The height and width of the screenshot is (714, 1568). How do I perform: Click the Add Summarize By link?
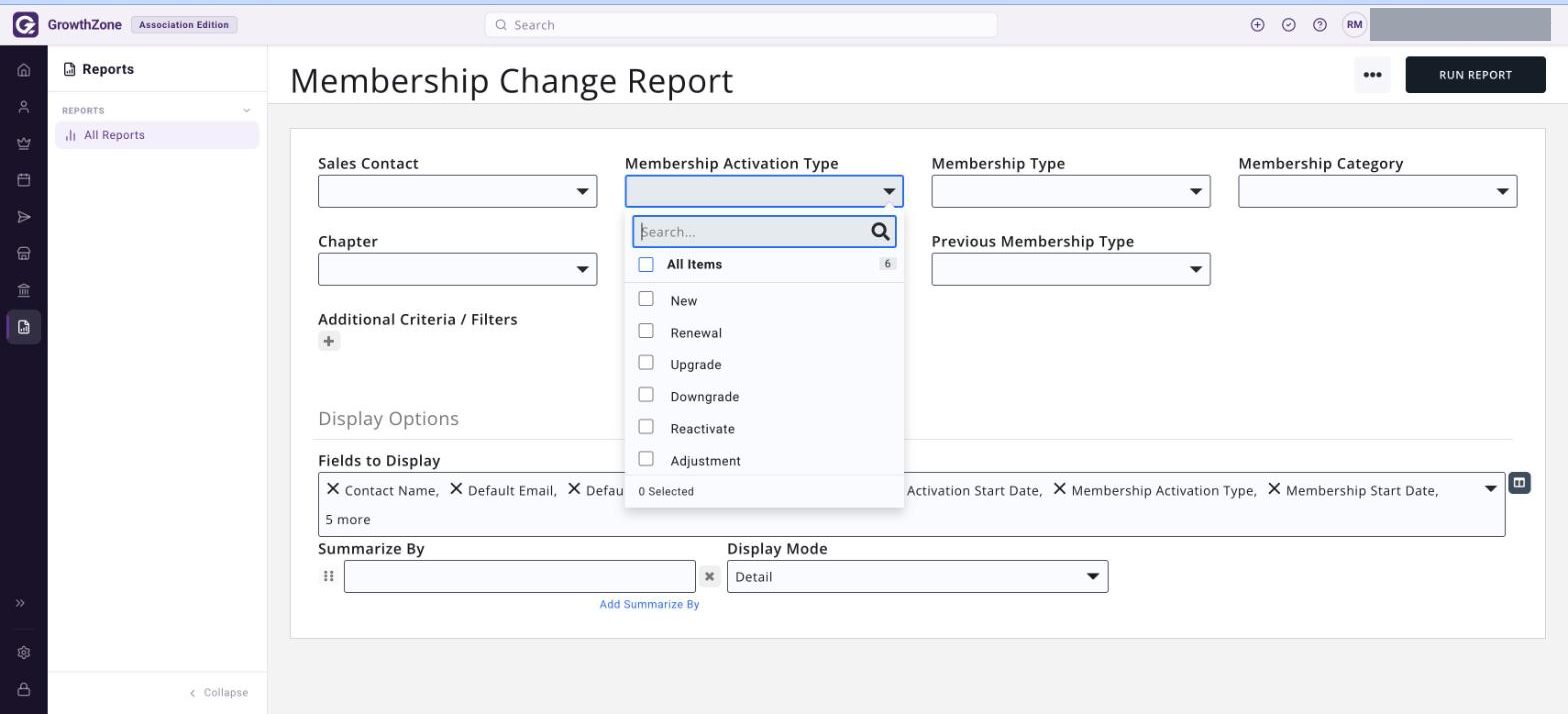pos(649,604)
